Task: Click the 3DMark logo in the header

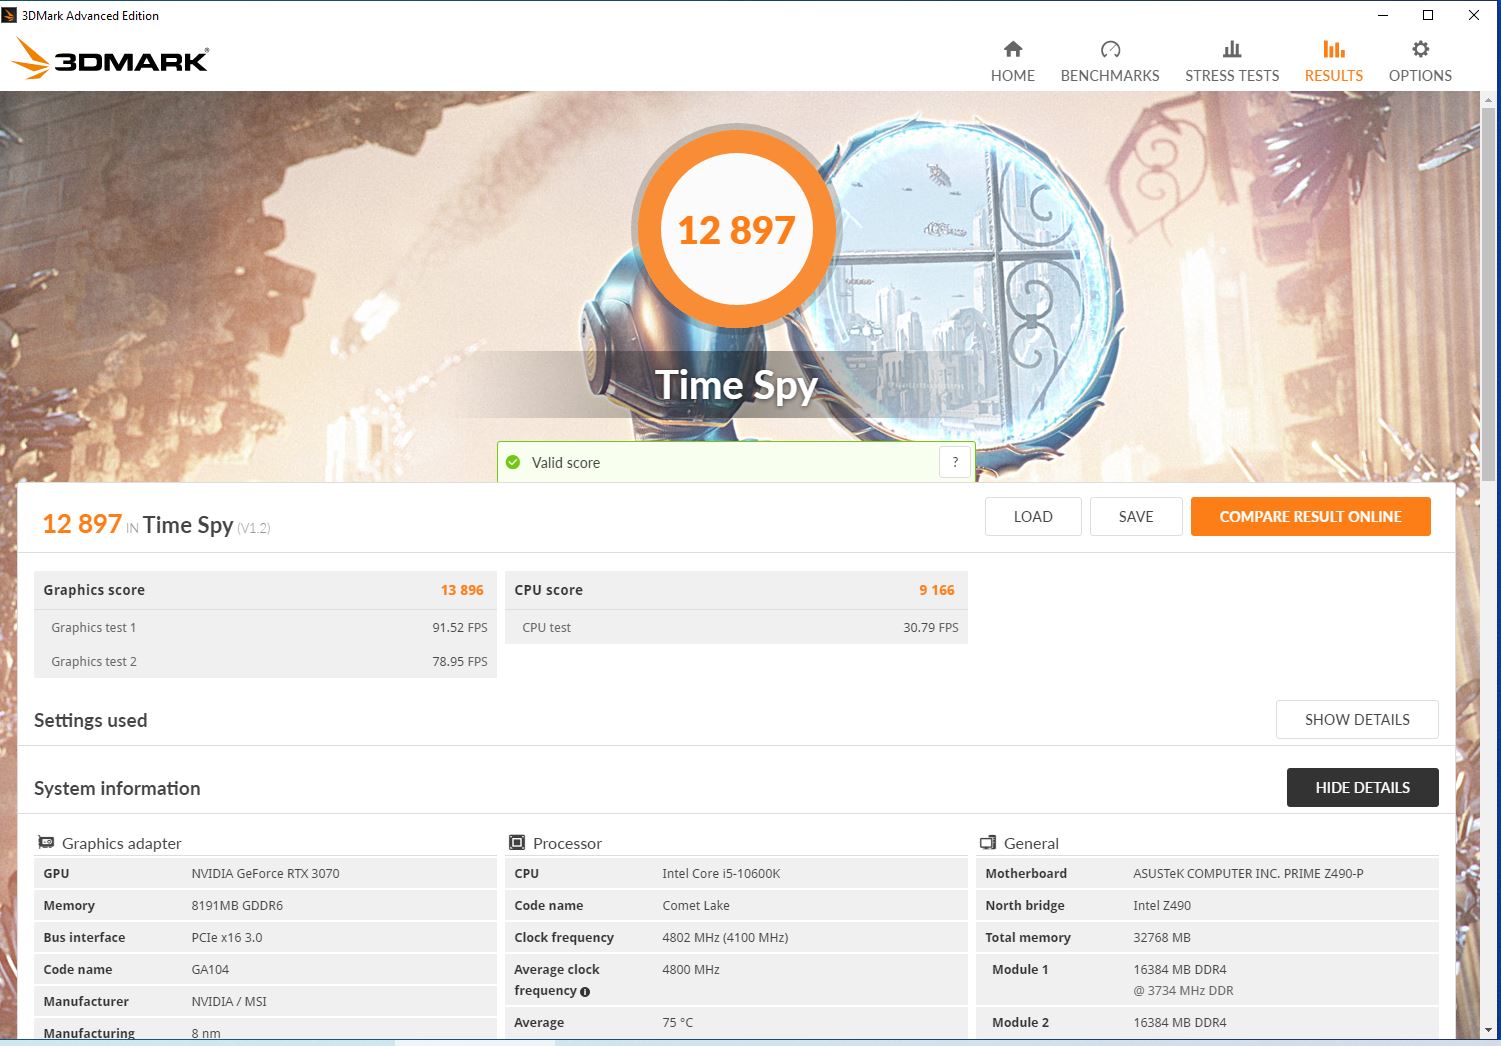Action: point(110,59)
